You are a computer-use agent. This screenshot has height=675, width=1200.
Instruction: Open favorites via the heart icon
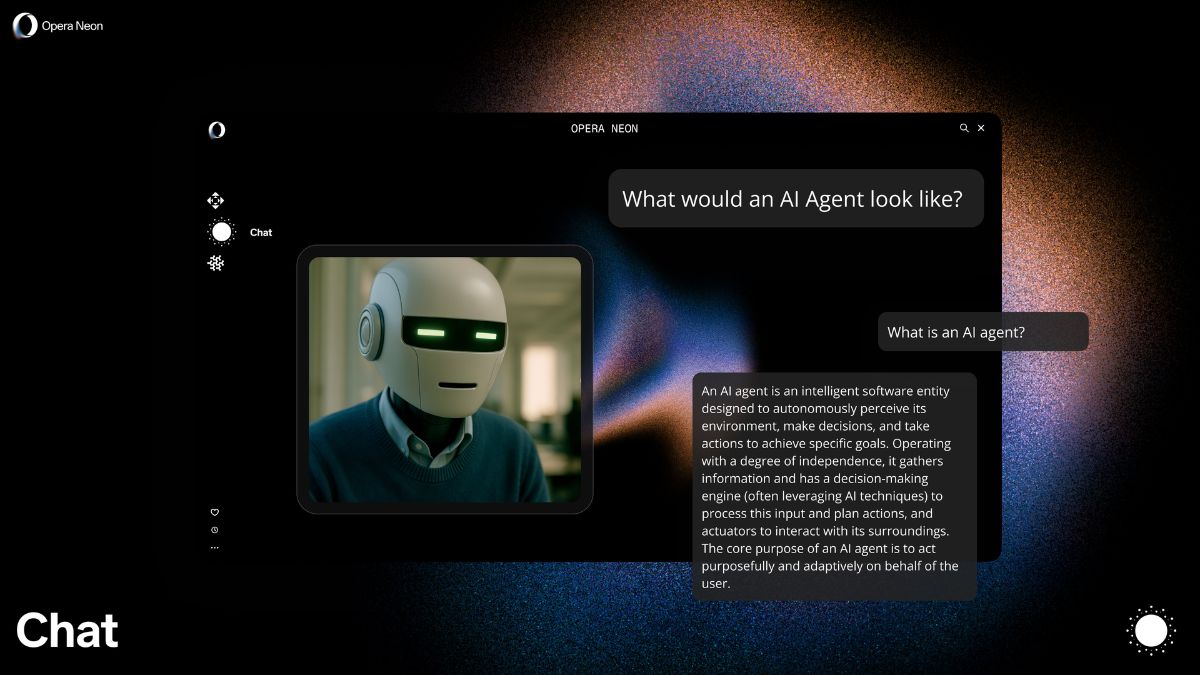coord(214,511)
